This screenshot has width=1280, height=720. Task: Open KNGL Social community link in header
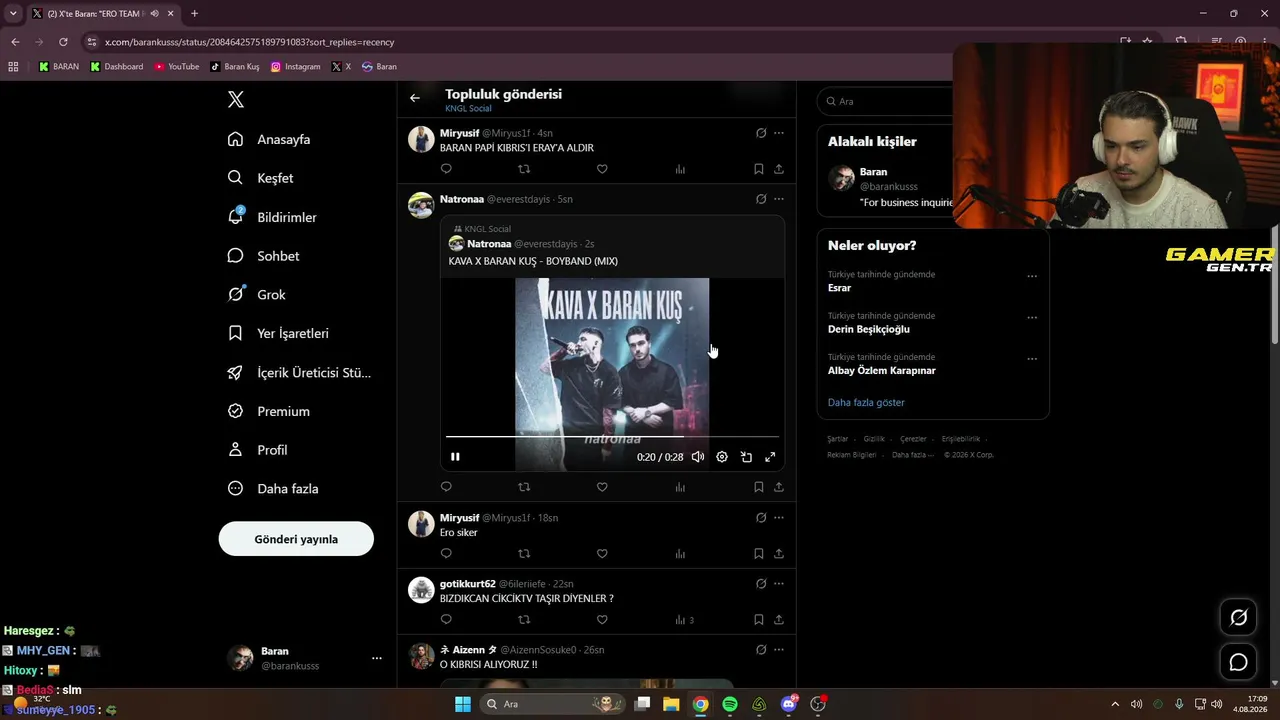coord(468,108)
